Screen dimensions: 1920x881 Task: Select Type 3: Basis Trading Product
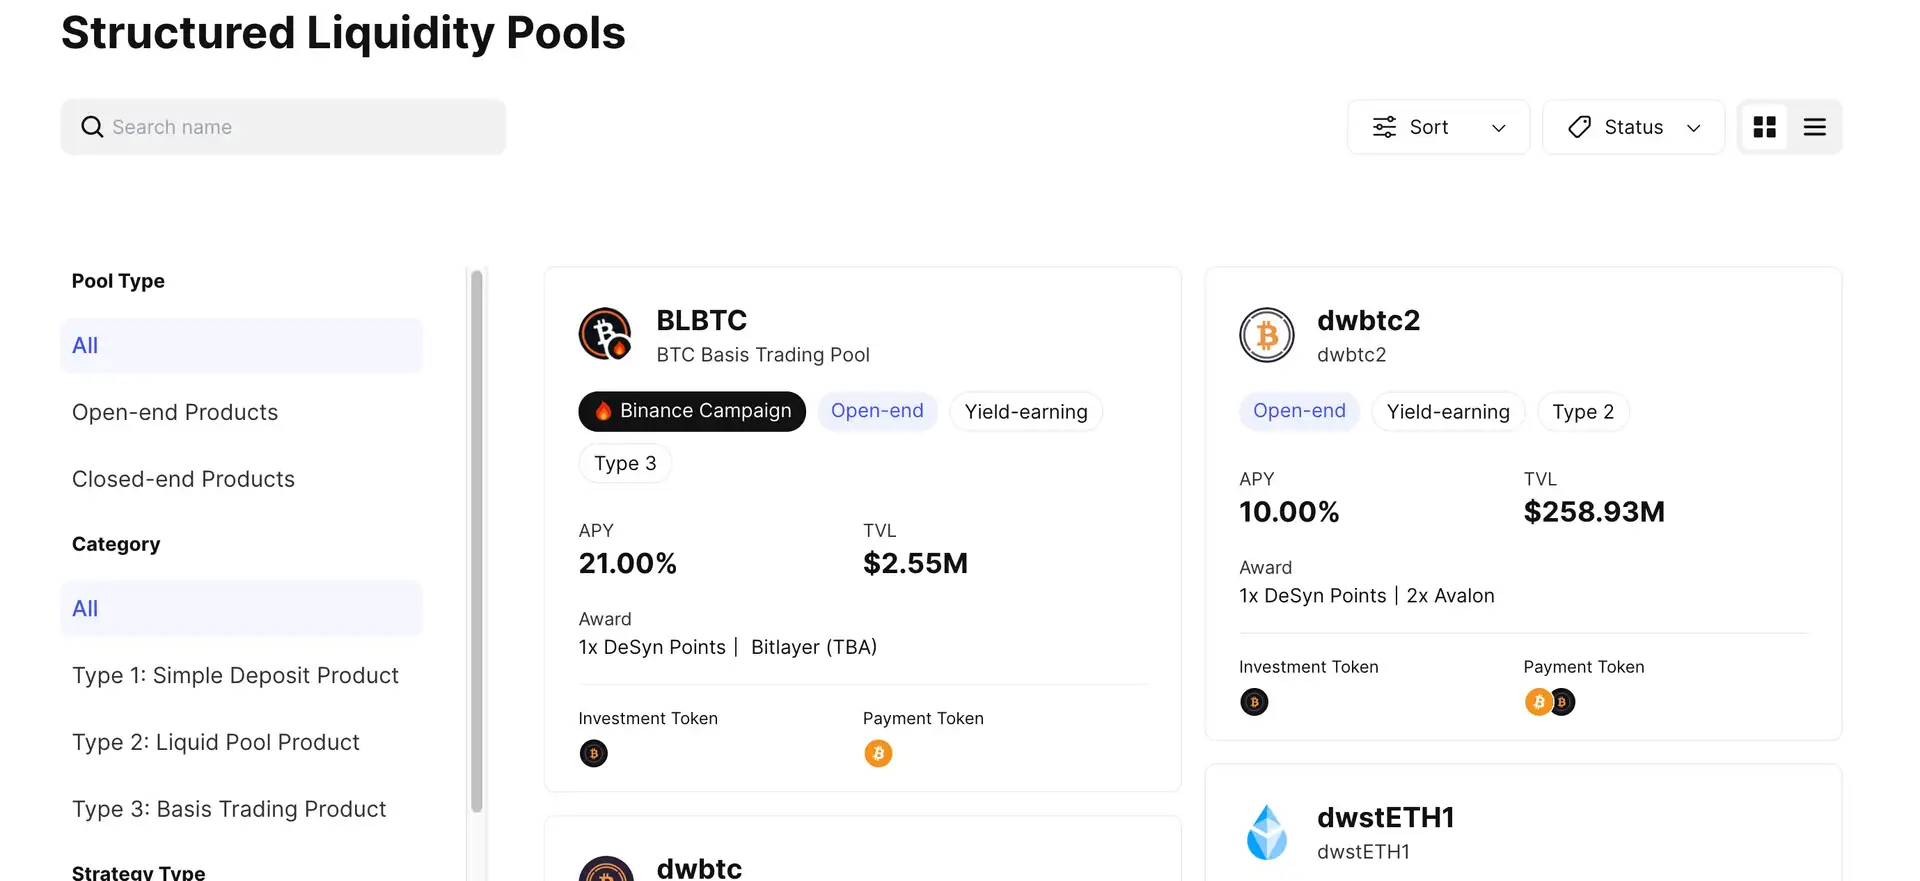(229, 809)
